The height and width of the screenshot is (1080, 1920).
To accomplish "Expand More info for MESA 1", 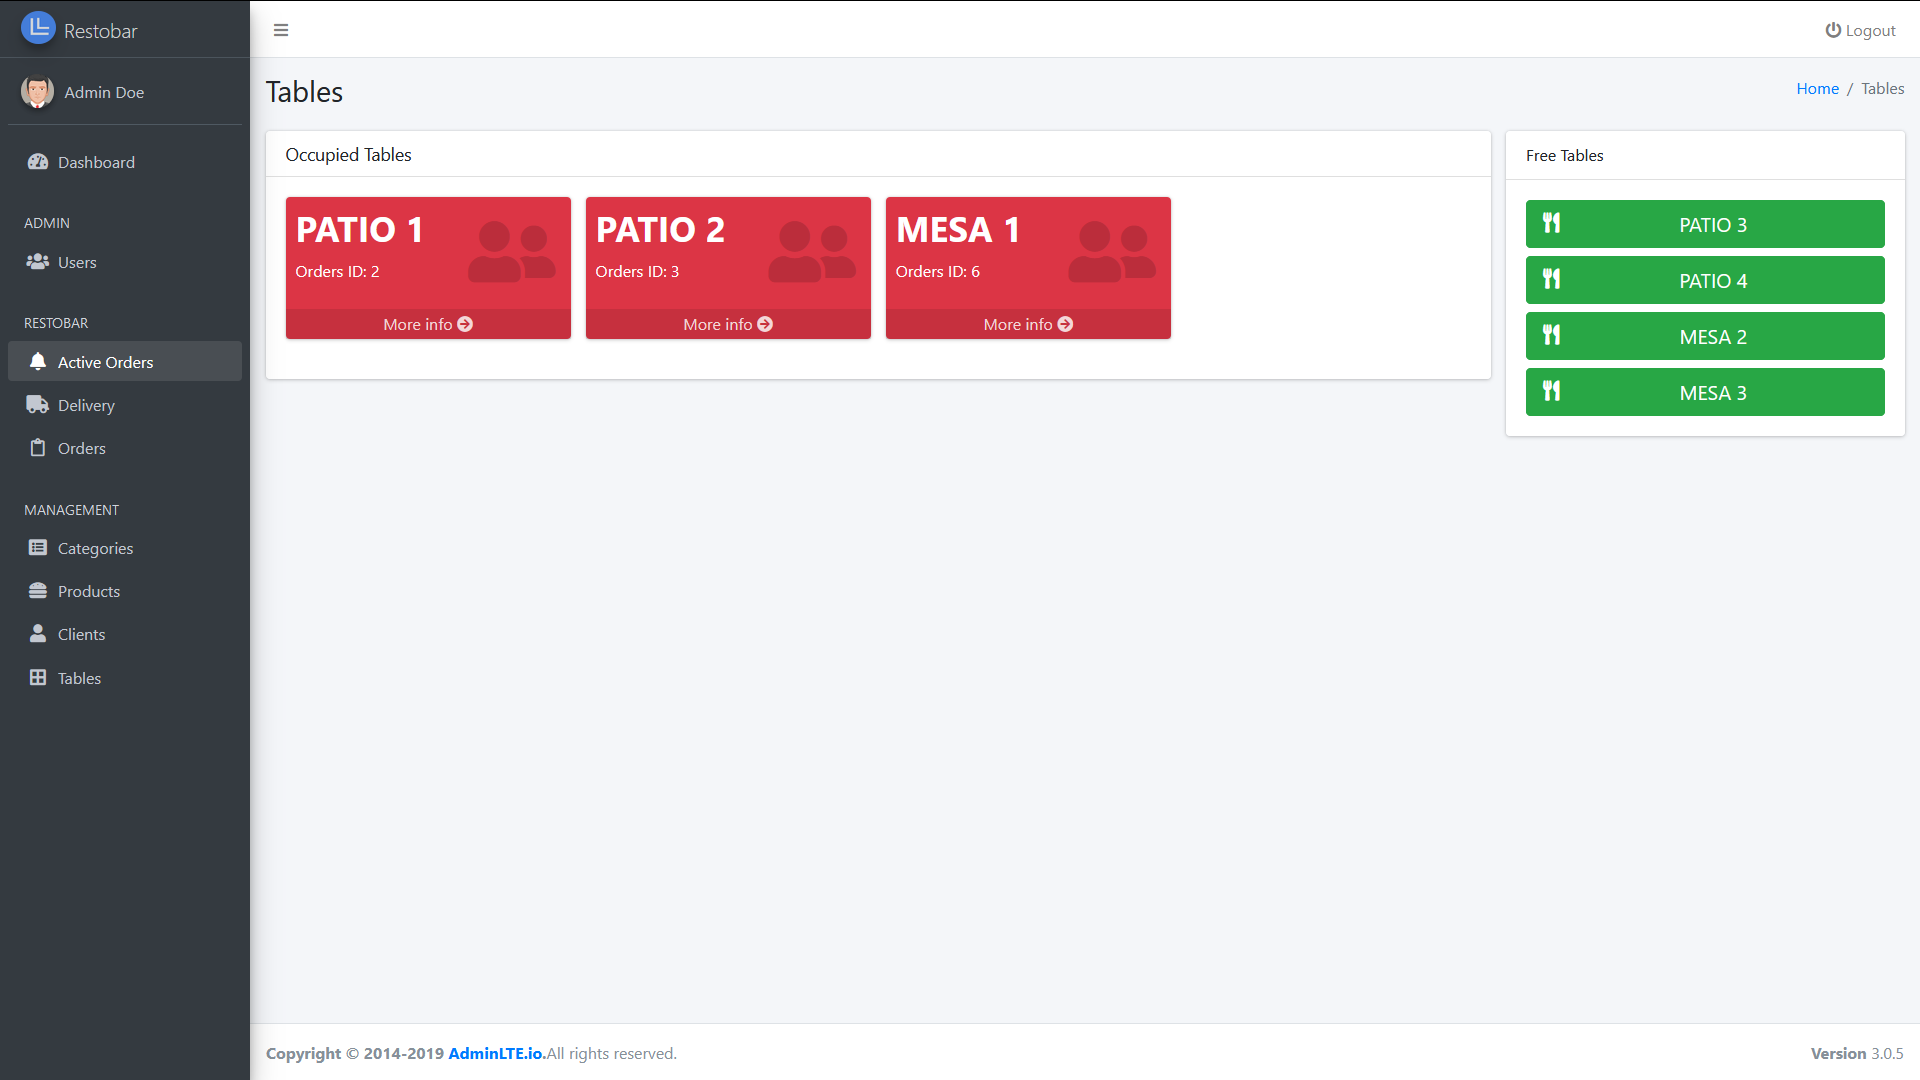I will point(1028,324).
